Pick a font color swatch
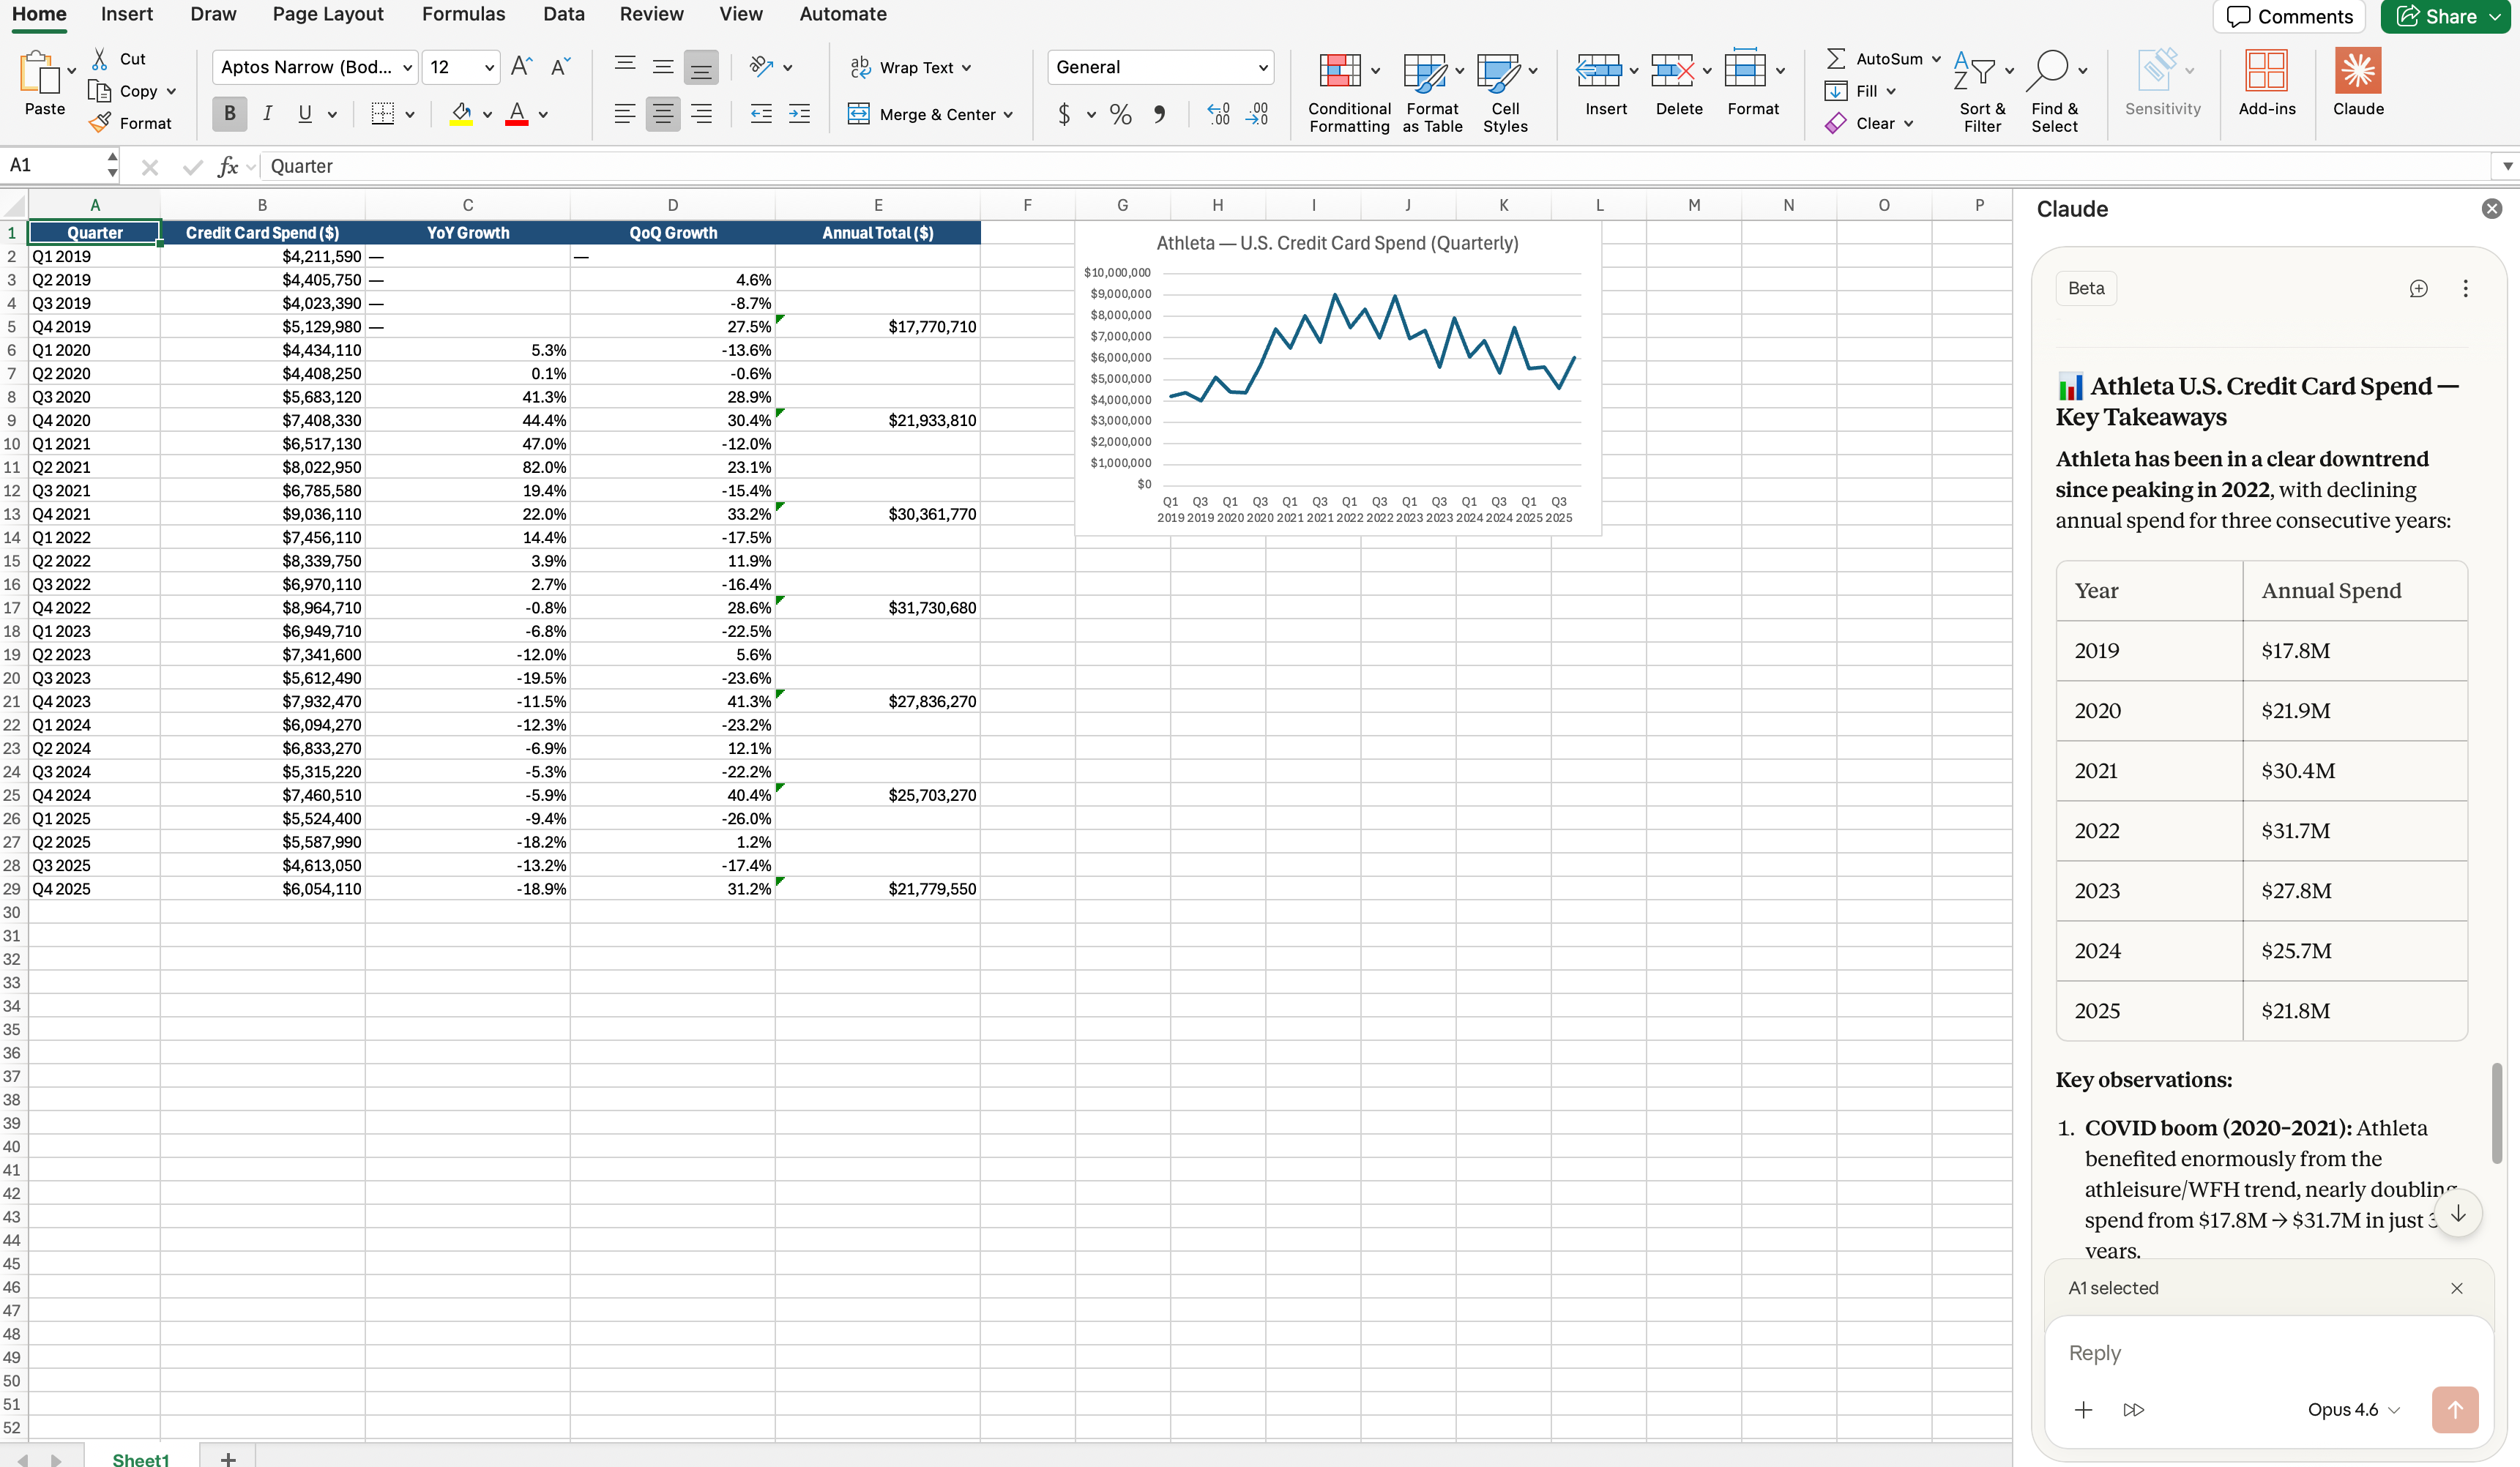Screen dimensions: 2520x1467 pos(516,114)
